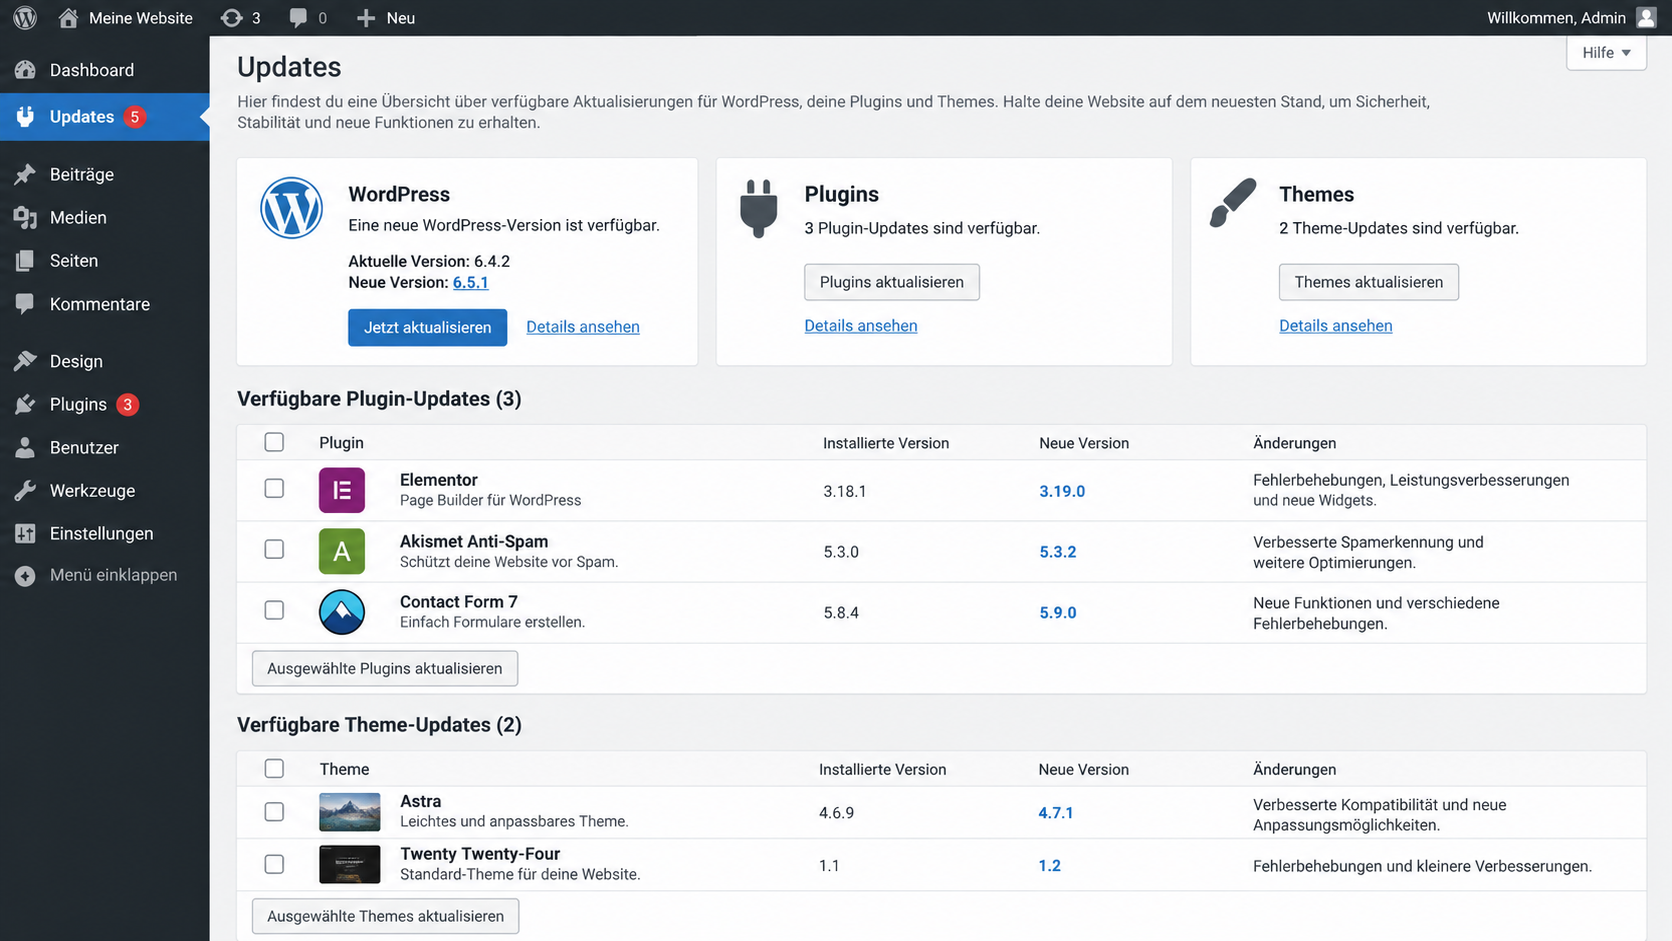Click the admin avatar icon at top right
The width and height of the screenshot is (1672, 941).
[x=1646, y=18]
